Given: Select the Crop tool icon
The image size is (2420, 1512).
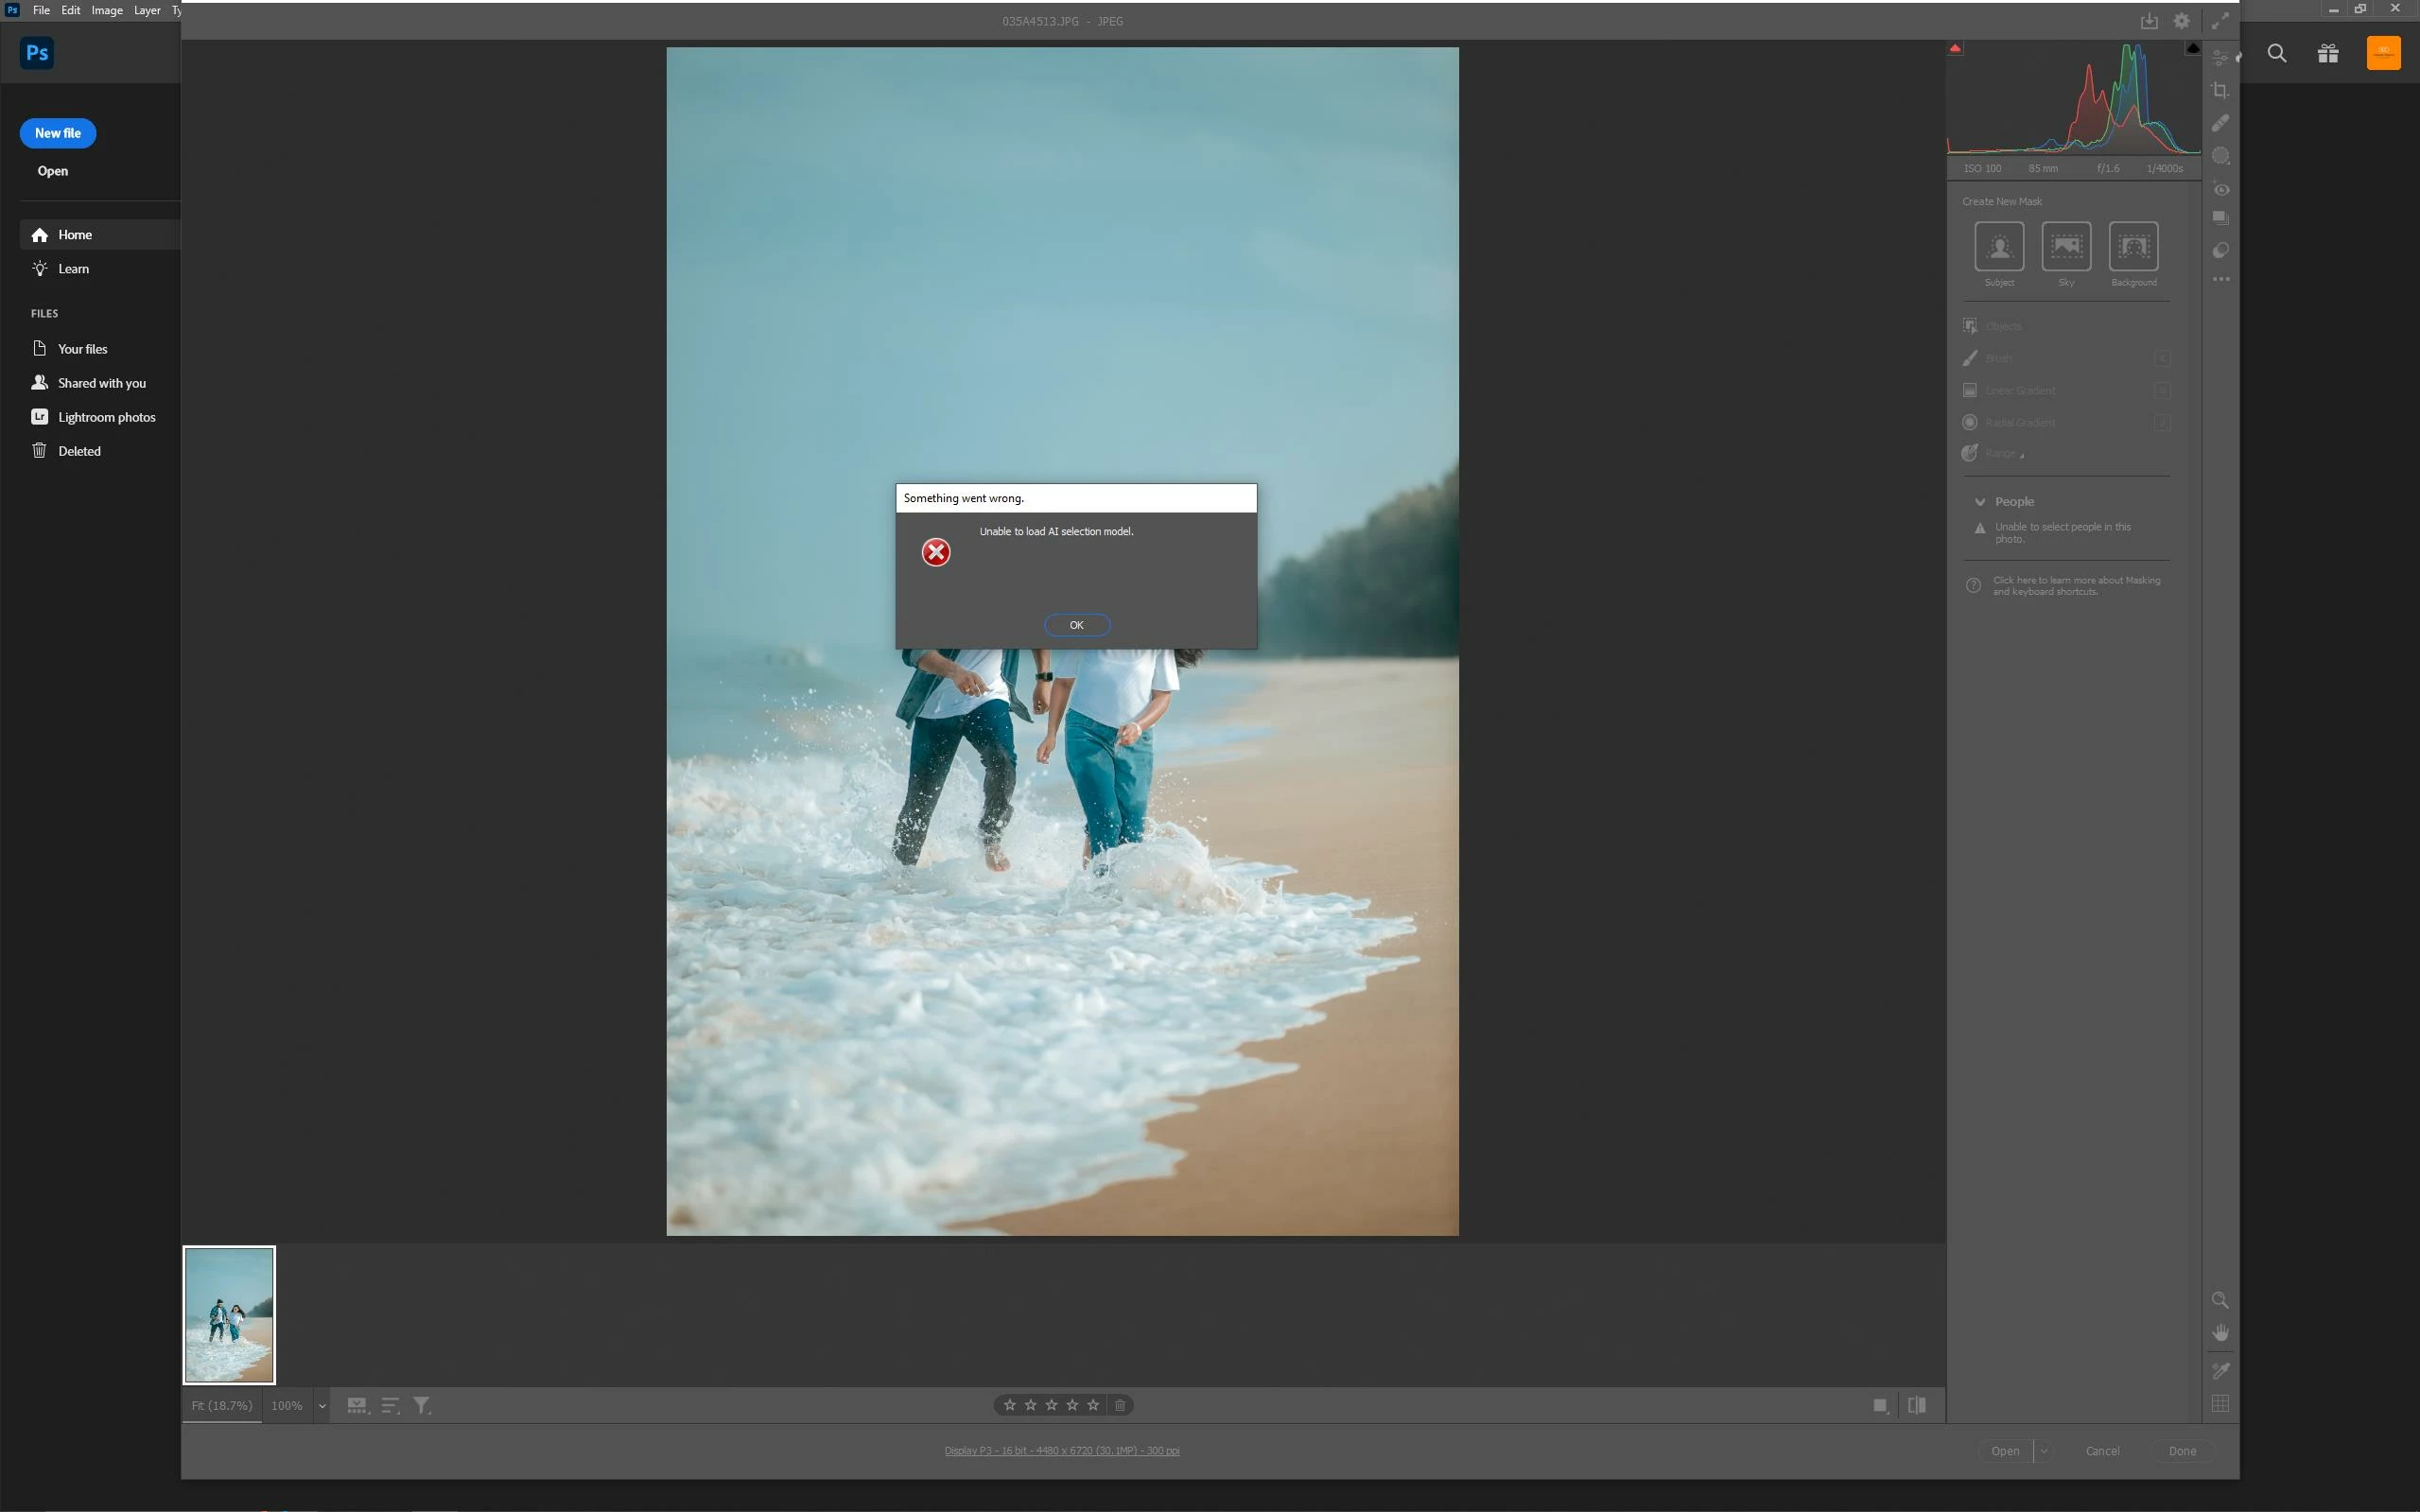Looking at the screenshot, I should click(2220, 91).
